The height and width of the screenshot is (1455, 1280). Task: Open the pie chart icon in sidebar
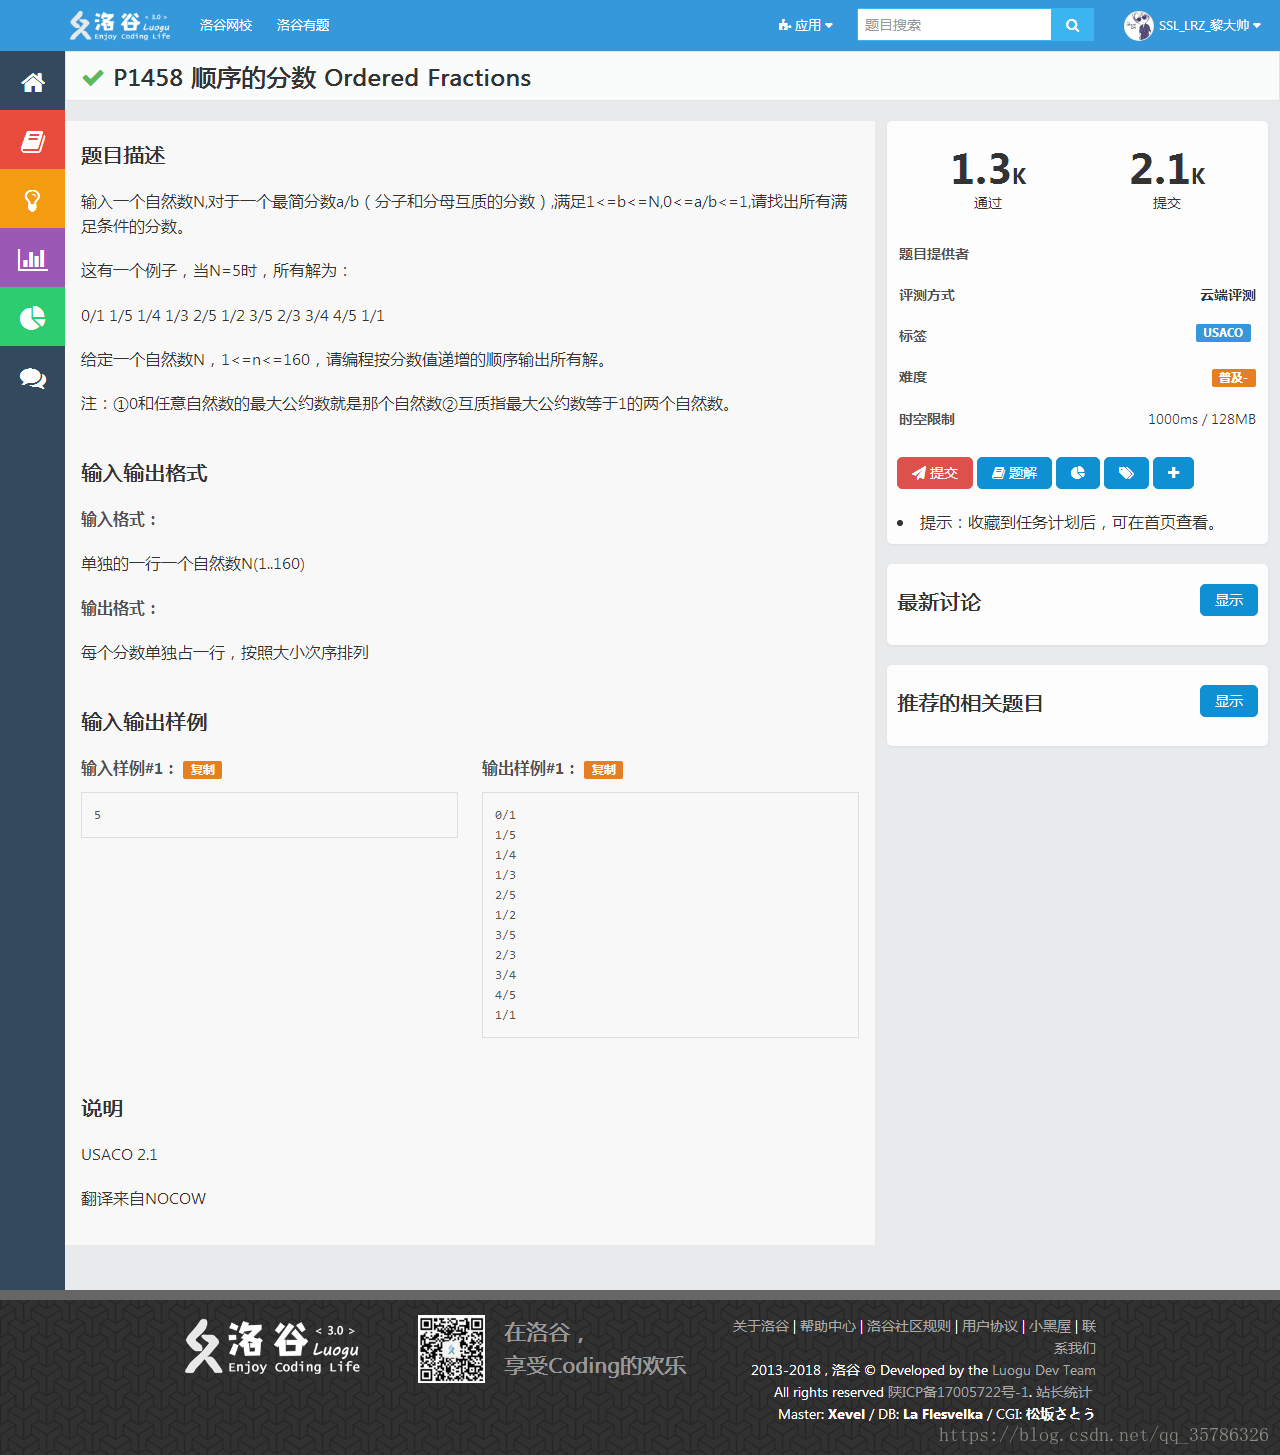[x=32, y=318]
